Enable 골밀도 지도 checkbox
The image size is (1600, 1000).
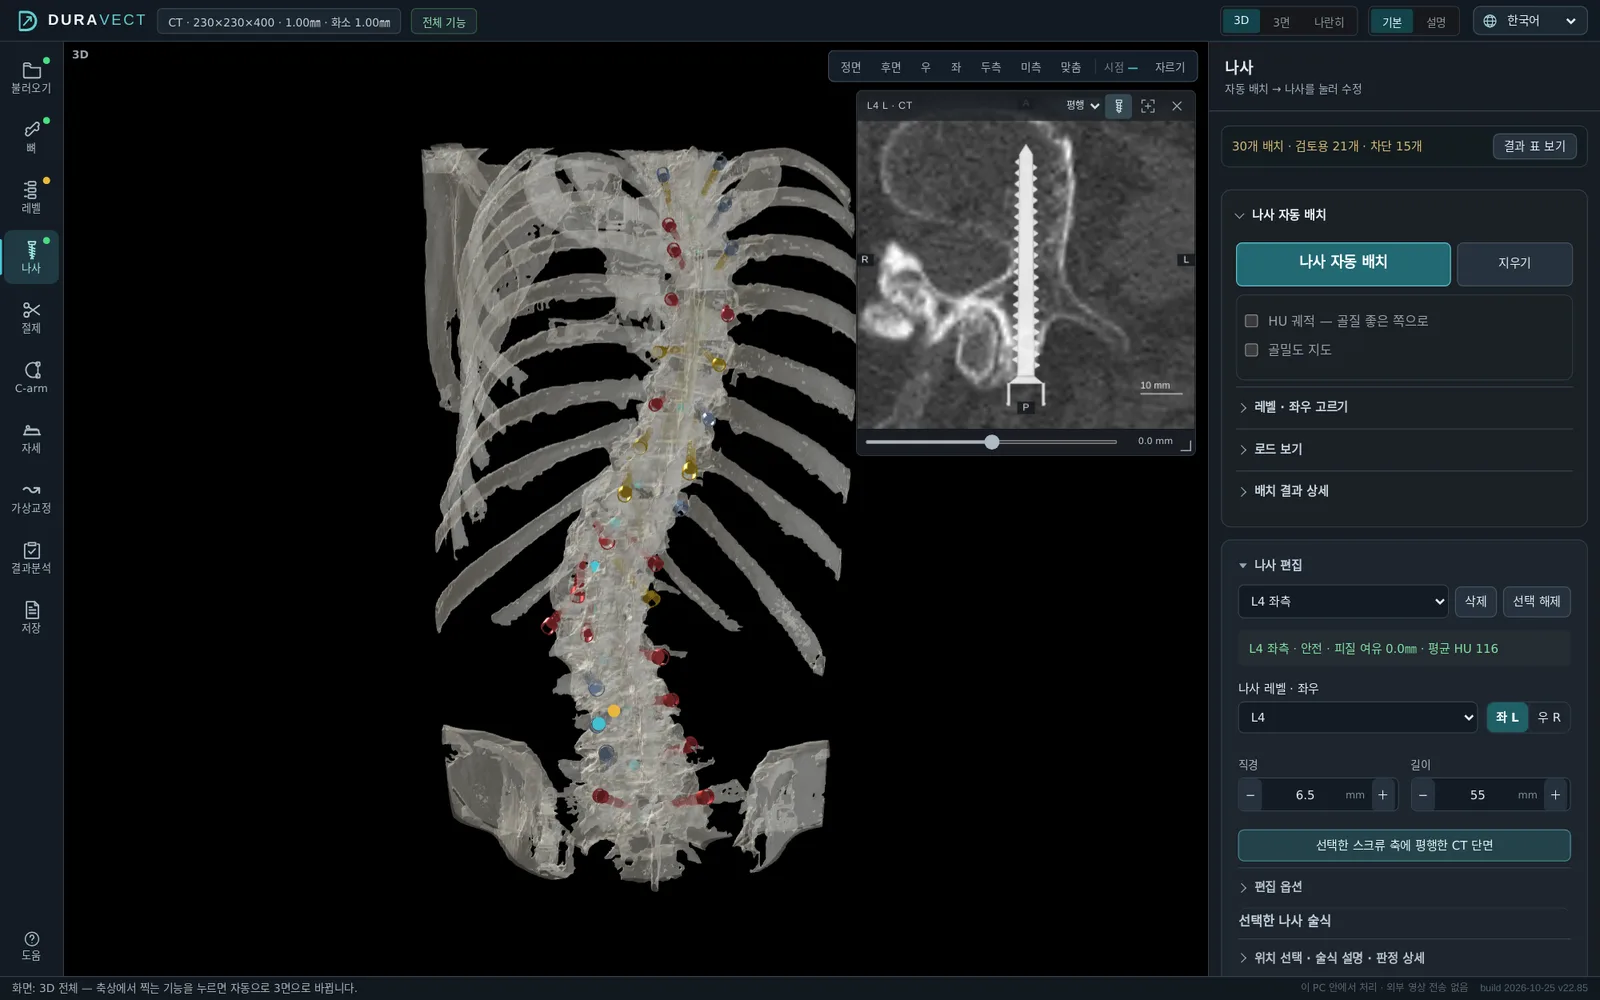tap(1251, 350)
